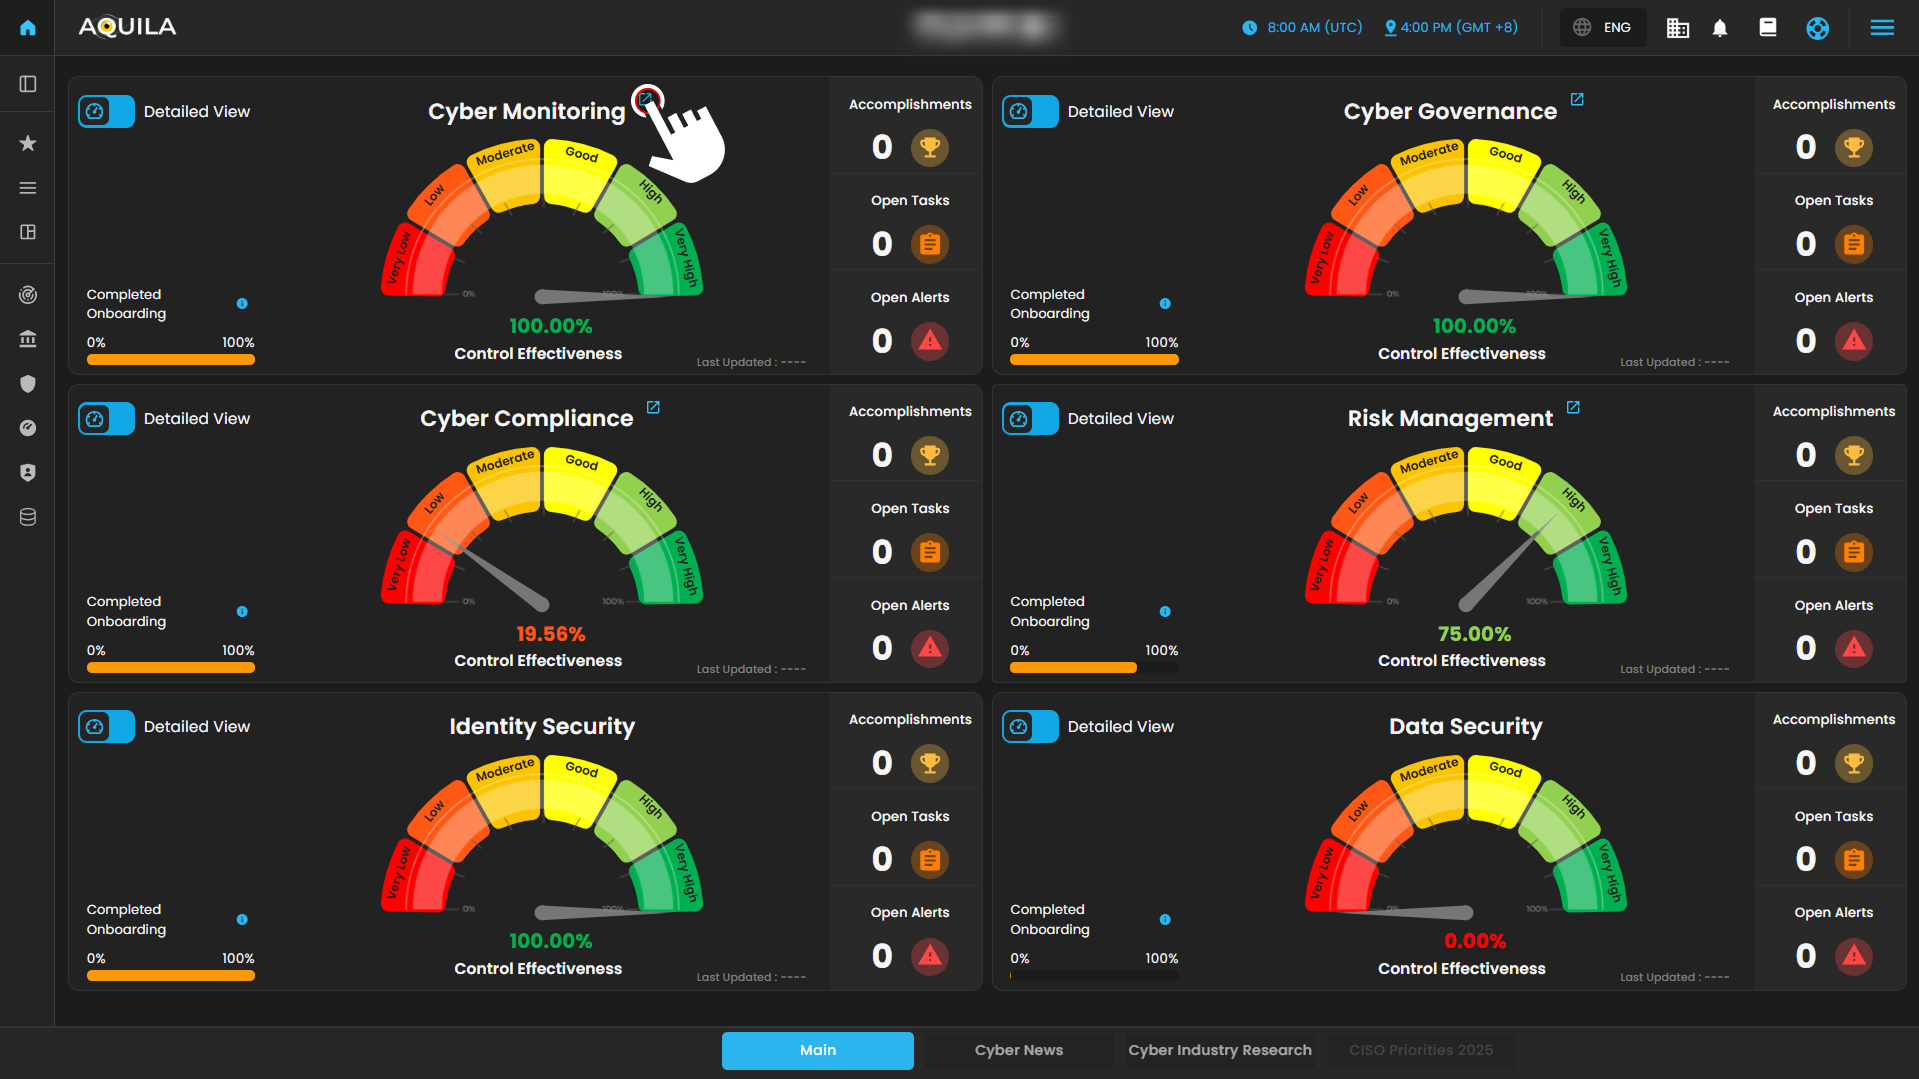Screen dimensions: 1919x1079
Task: Open the ENG language dropdown
Action: coord(1603,28)
